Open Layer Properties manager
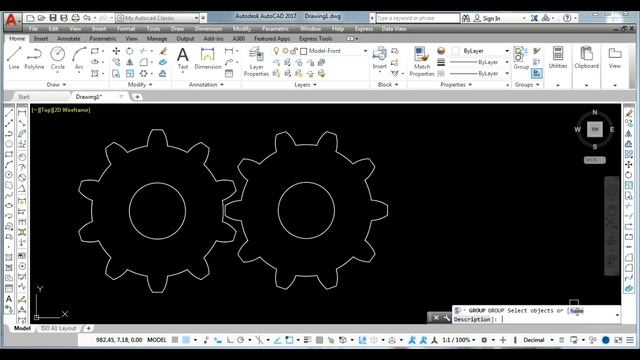The height and width of the screenshot is (360, 640). (256, 61)
